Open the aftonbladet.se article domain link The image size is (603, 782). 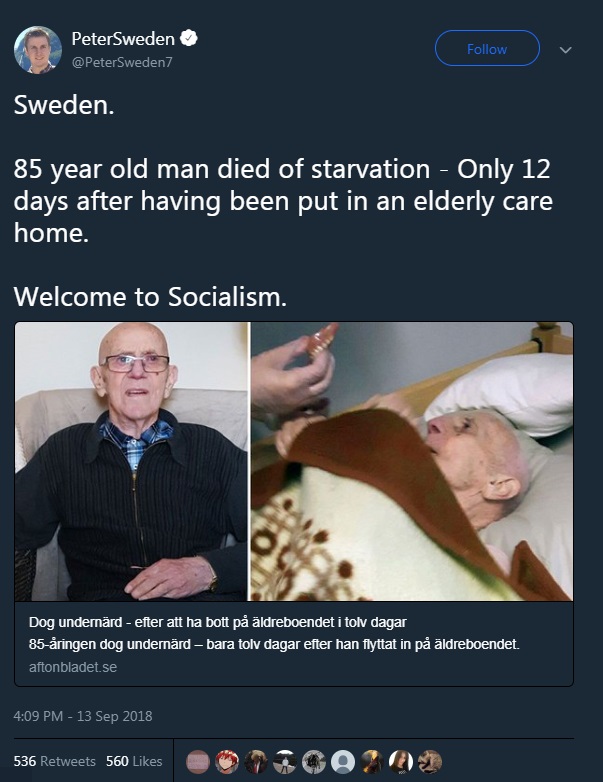pyautogui.click(x=73, y=667)
